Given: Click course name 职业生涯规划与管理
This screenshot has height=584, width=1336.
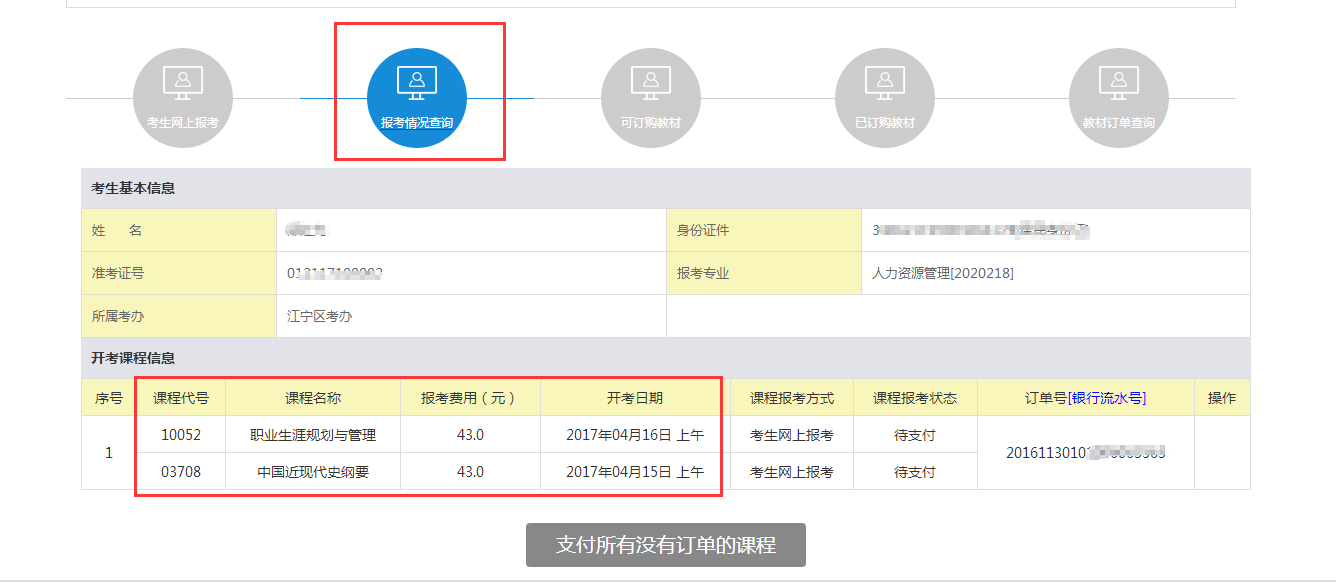Looking at the screenshot, I should [313, 435].
